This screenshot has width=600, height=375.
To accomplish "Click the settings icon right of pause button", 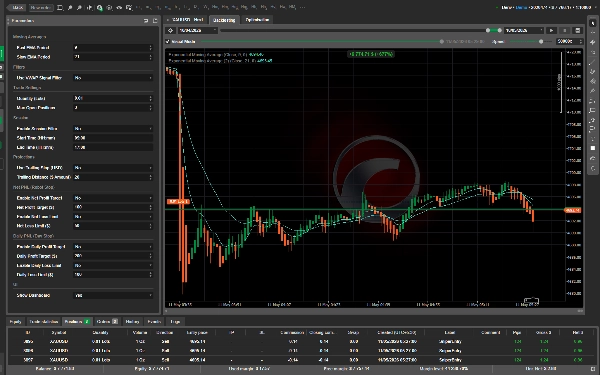I will 577,30.
